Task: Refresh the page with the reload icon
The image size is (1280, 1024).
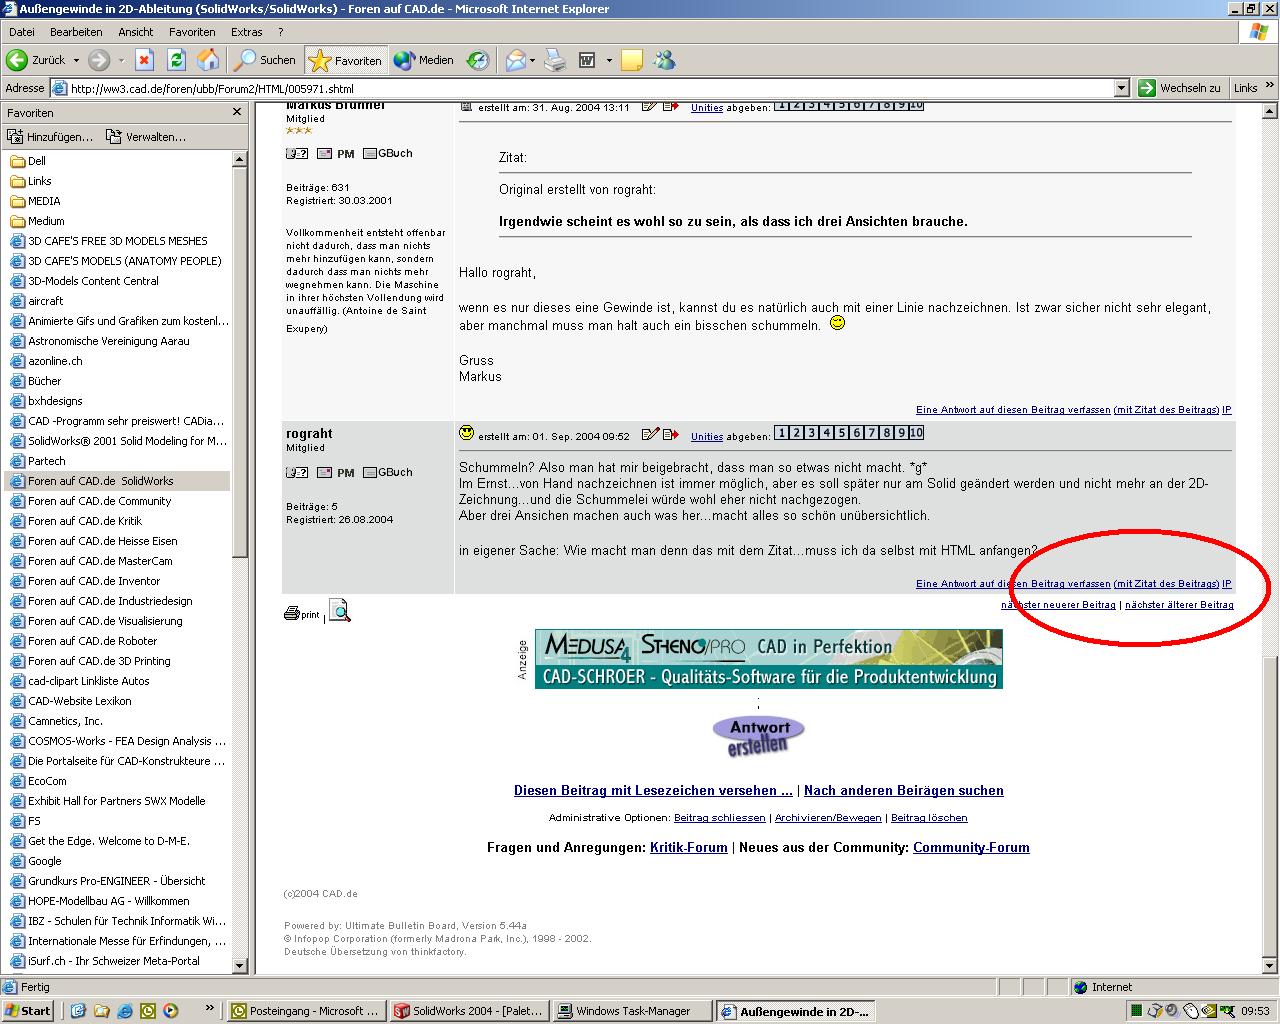Action: click(176, 60)
